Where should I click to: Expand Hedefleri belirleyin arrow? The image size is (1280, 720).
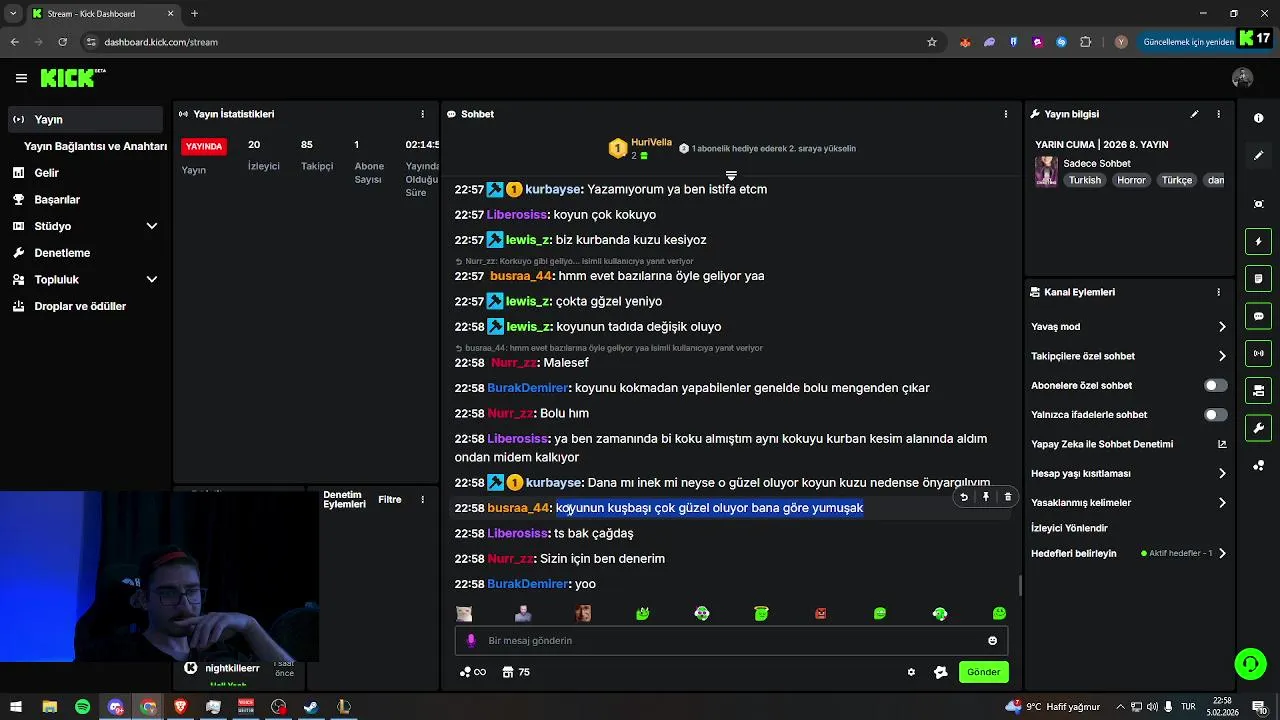tap(1221, 553)
